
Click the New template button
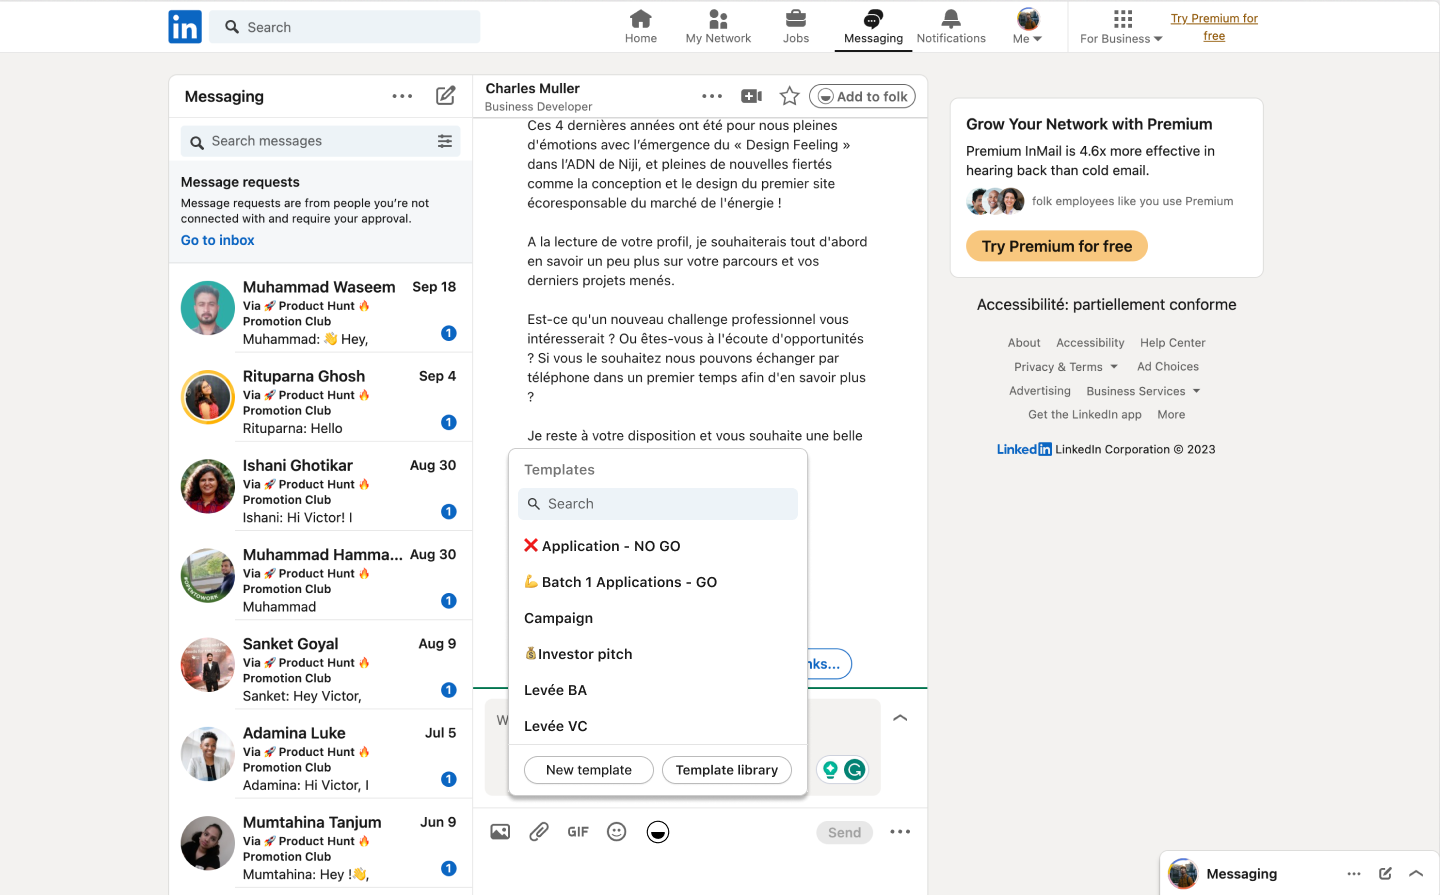tap(588, 770)
